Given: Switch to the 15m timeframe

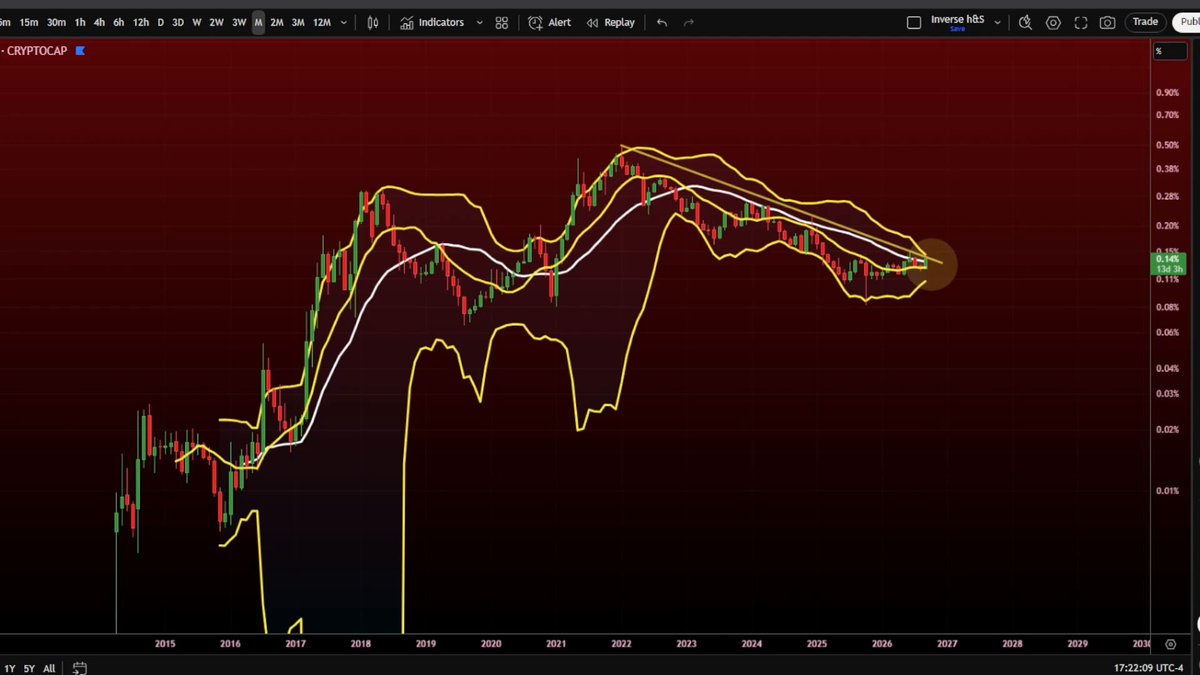Looking at the screenshot, I should [30, 22].
